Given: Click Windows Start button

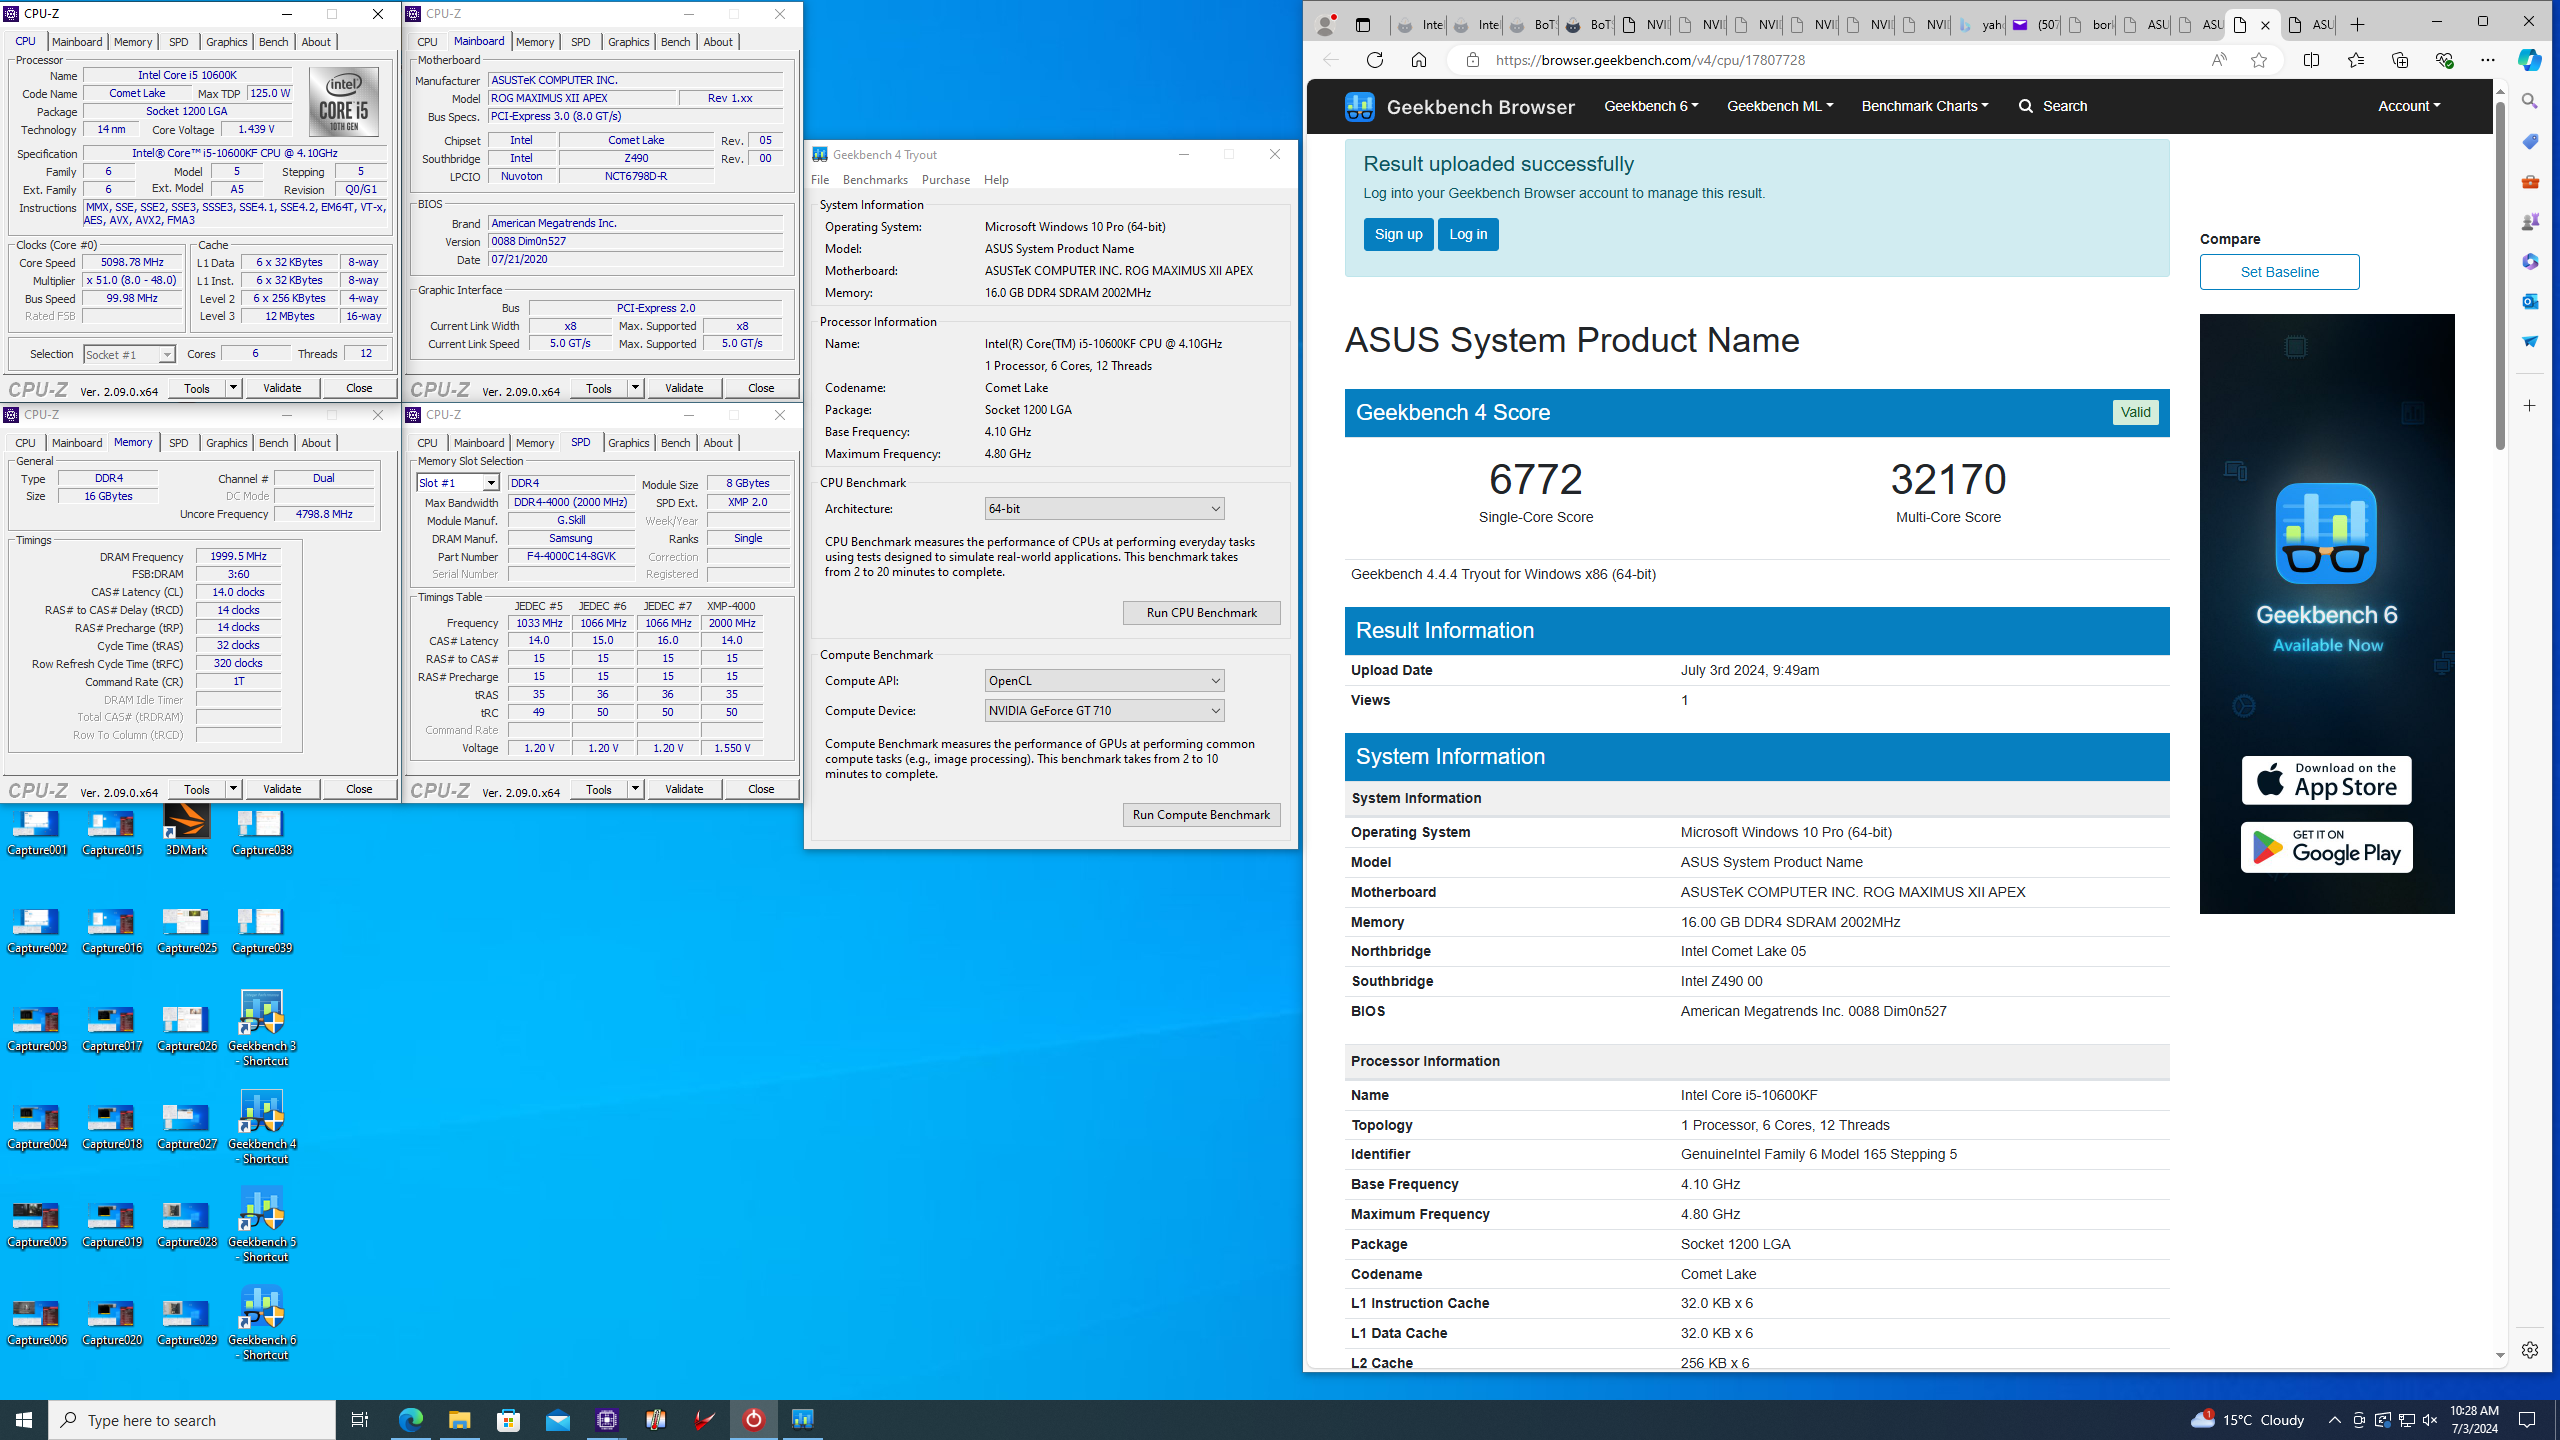Looking at the screenshot, I should point(24,1420).
